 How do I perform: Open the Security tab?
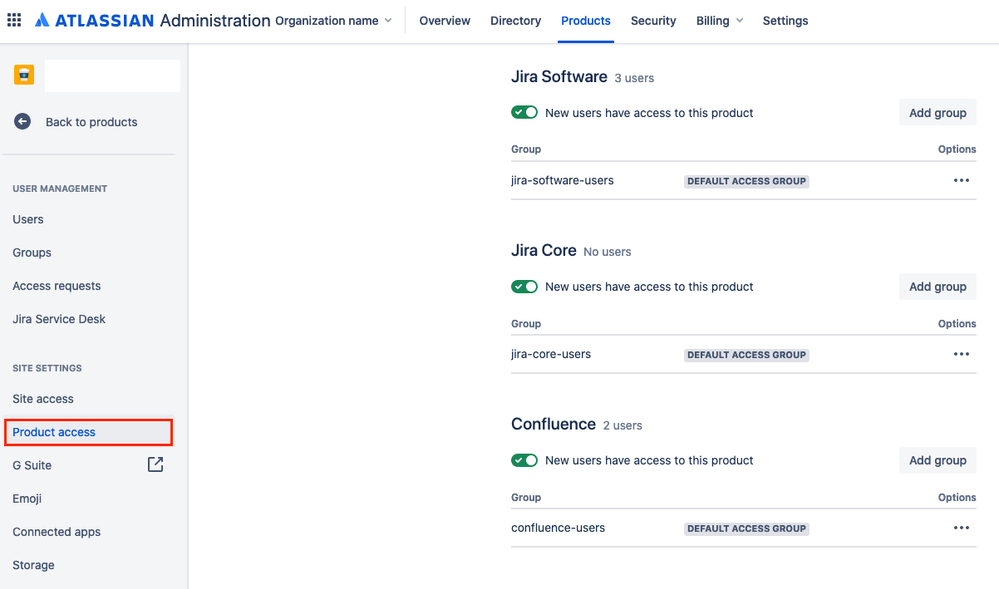[x=653, y=20]
